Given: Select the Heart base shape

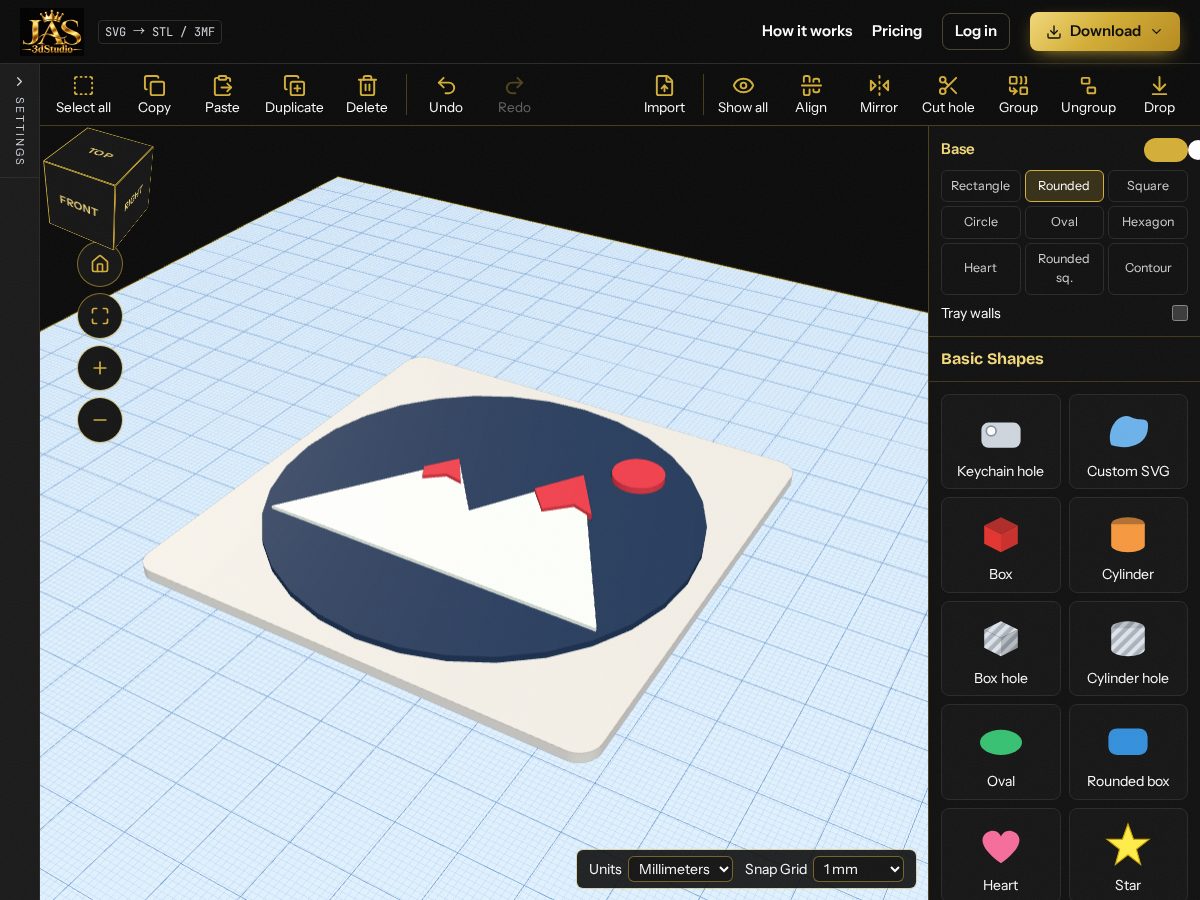Looking at the screenshot, I should pyautogui.click(x=980, y=268).
